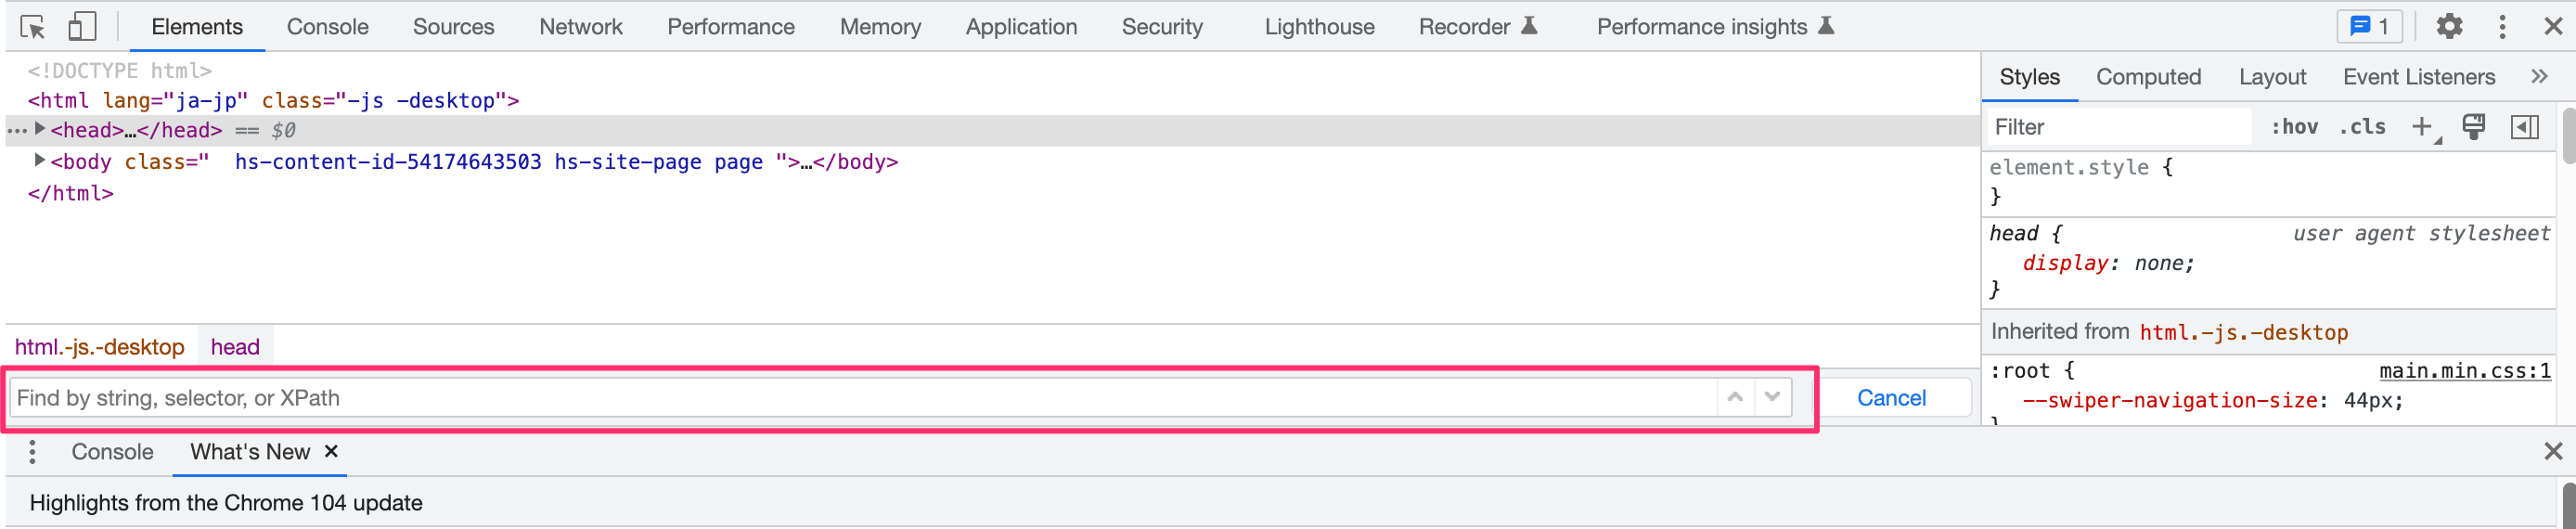
Task: Toggle the rendering emulations paintbrush icon
Action: tap(2473, 127)
